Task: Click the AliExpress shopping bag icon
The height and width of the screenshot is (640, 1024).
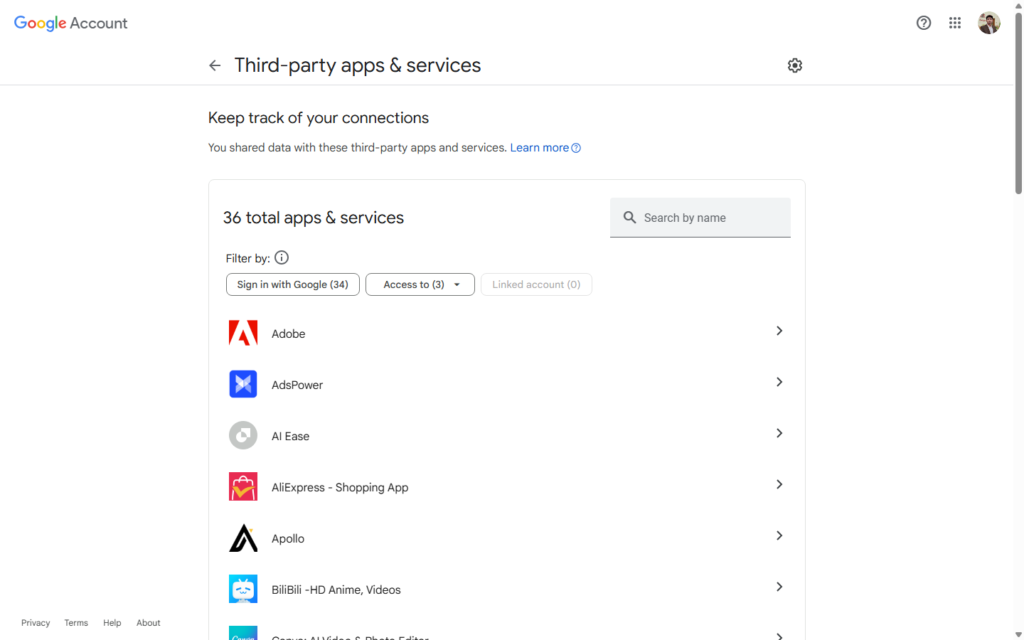Action: (x=243, y=487)
